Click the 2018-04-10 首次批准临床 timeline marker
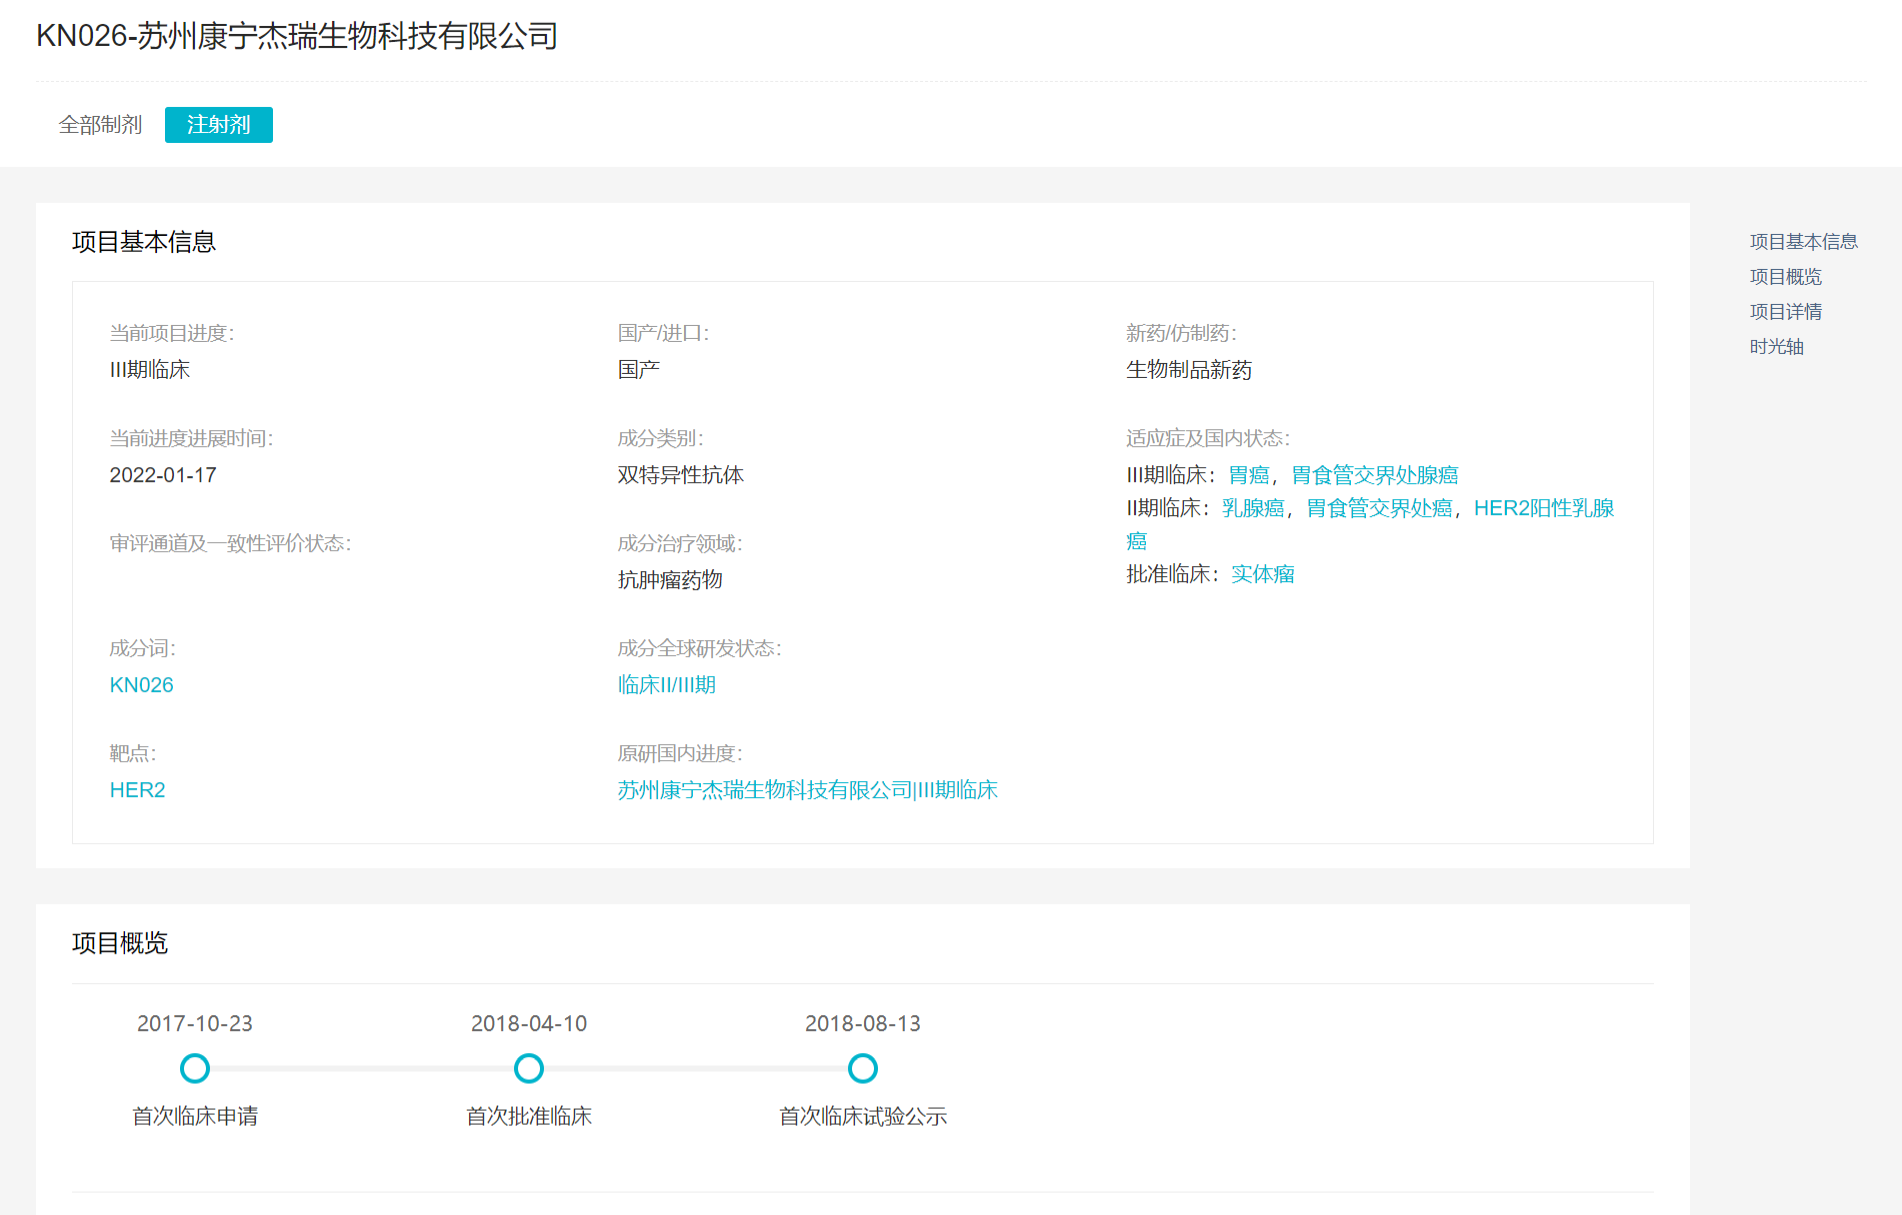 [x=529, y=1069]
